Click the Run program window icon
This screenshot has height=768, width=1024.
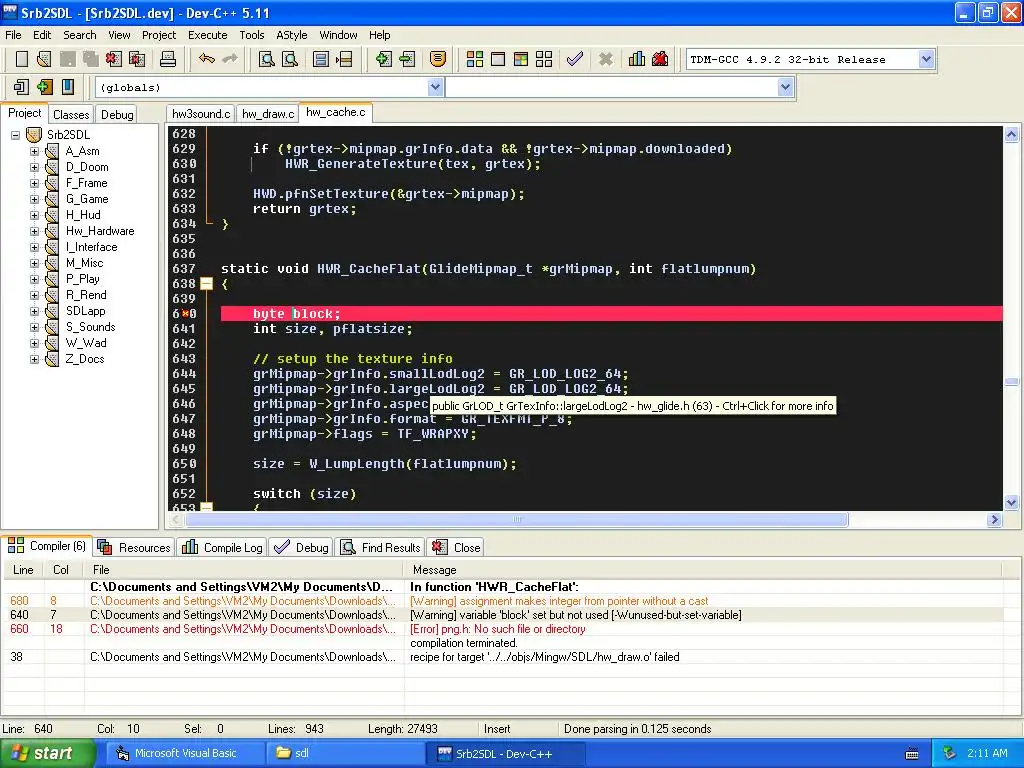[x=498, y=59]
